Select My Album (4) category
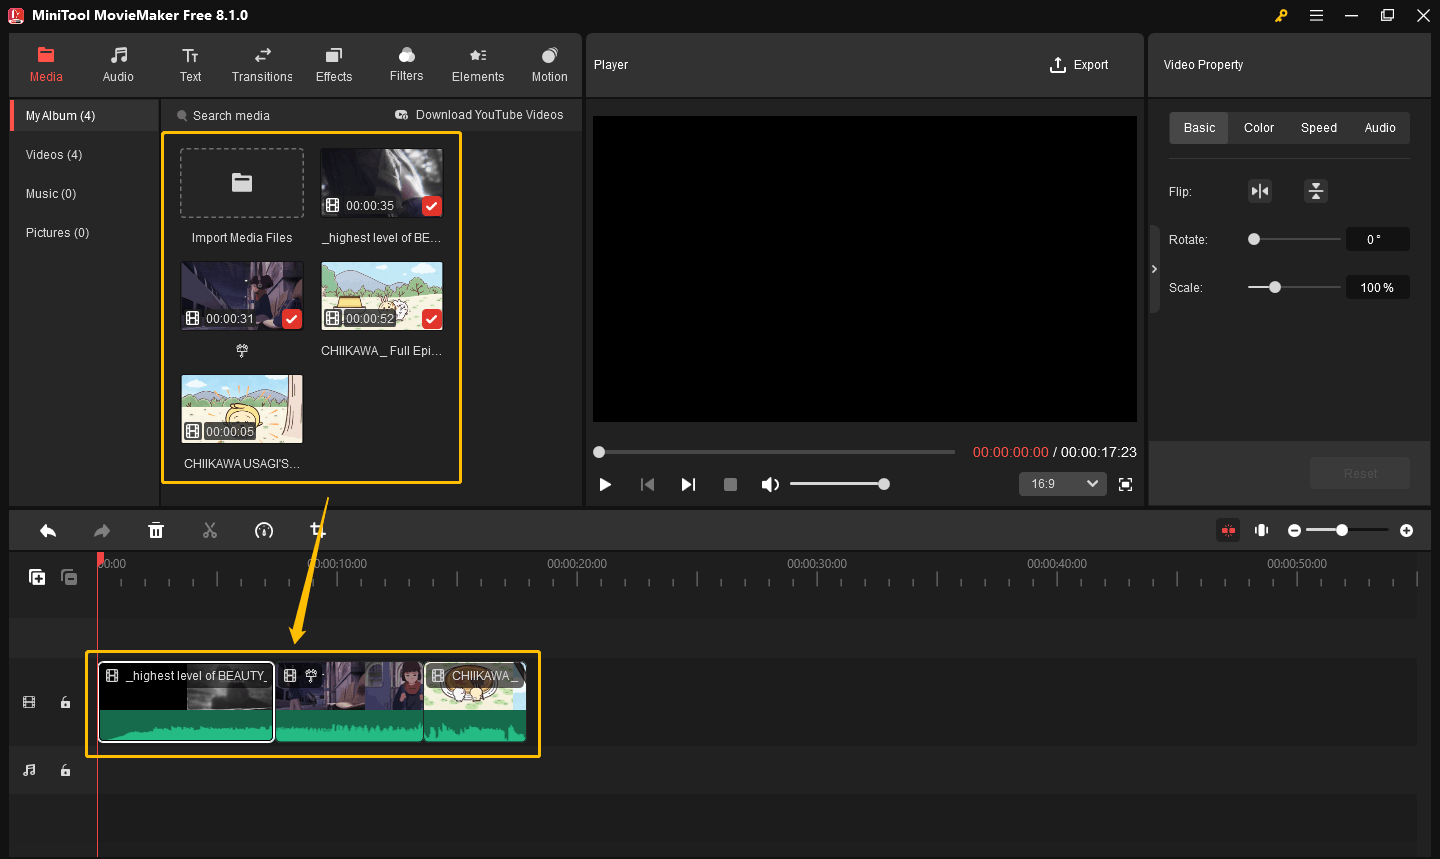 [x=85, y=116]
